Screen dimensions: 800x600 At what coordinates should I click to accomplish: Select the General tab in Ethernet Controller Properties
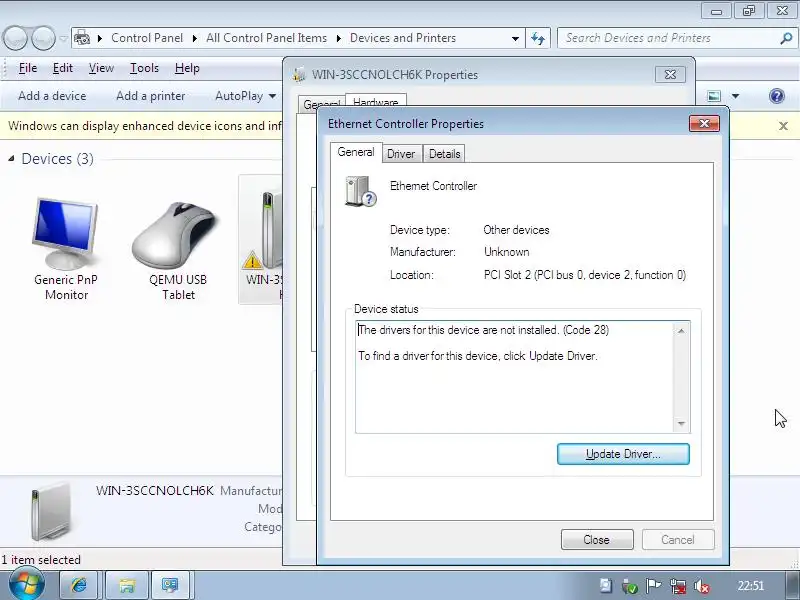[356, 152]
